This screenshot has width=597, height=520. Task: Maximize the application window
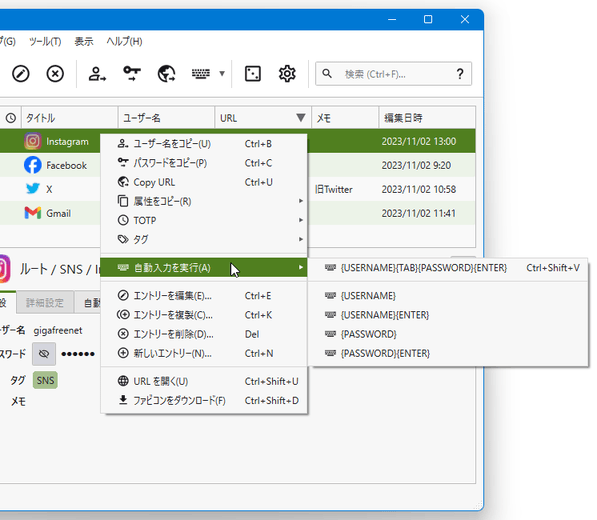(428, 19)
